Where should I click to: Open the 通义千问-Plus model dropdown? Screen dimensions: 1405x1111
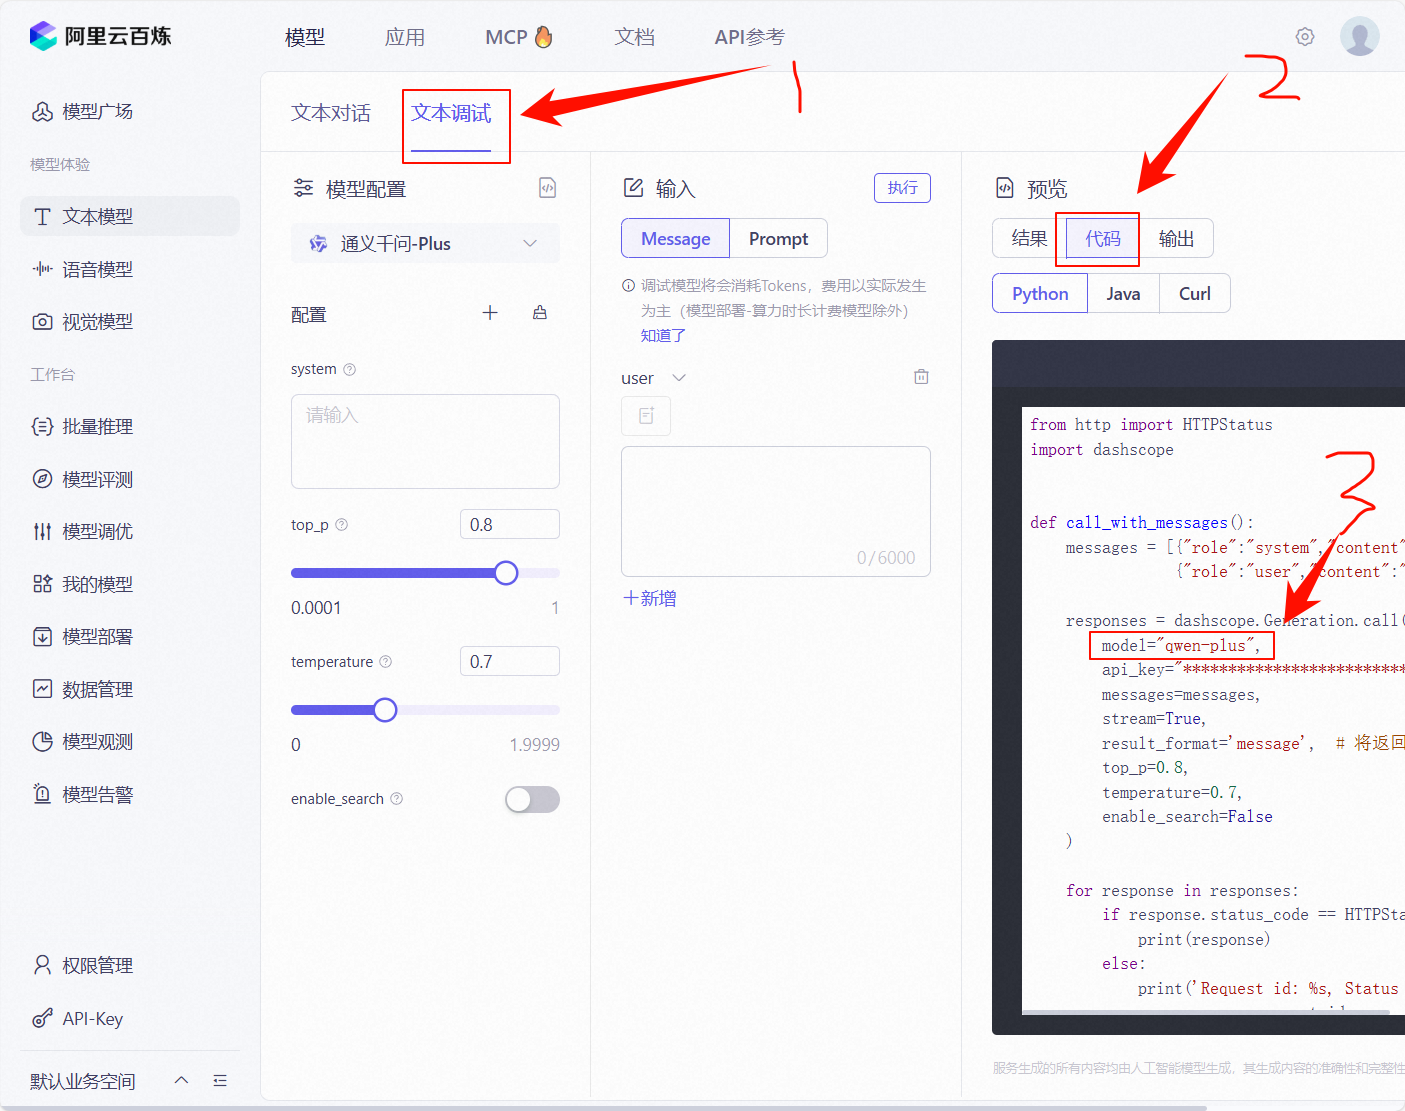pyautogui.click(x=425, y=243)
